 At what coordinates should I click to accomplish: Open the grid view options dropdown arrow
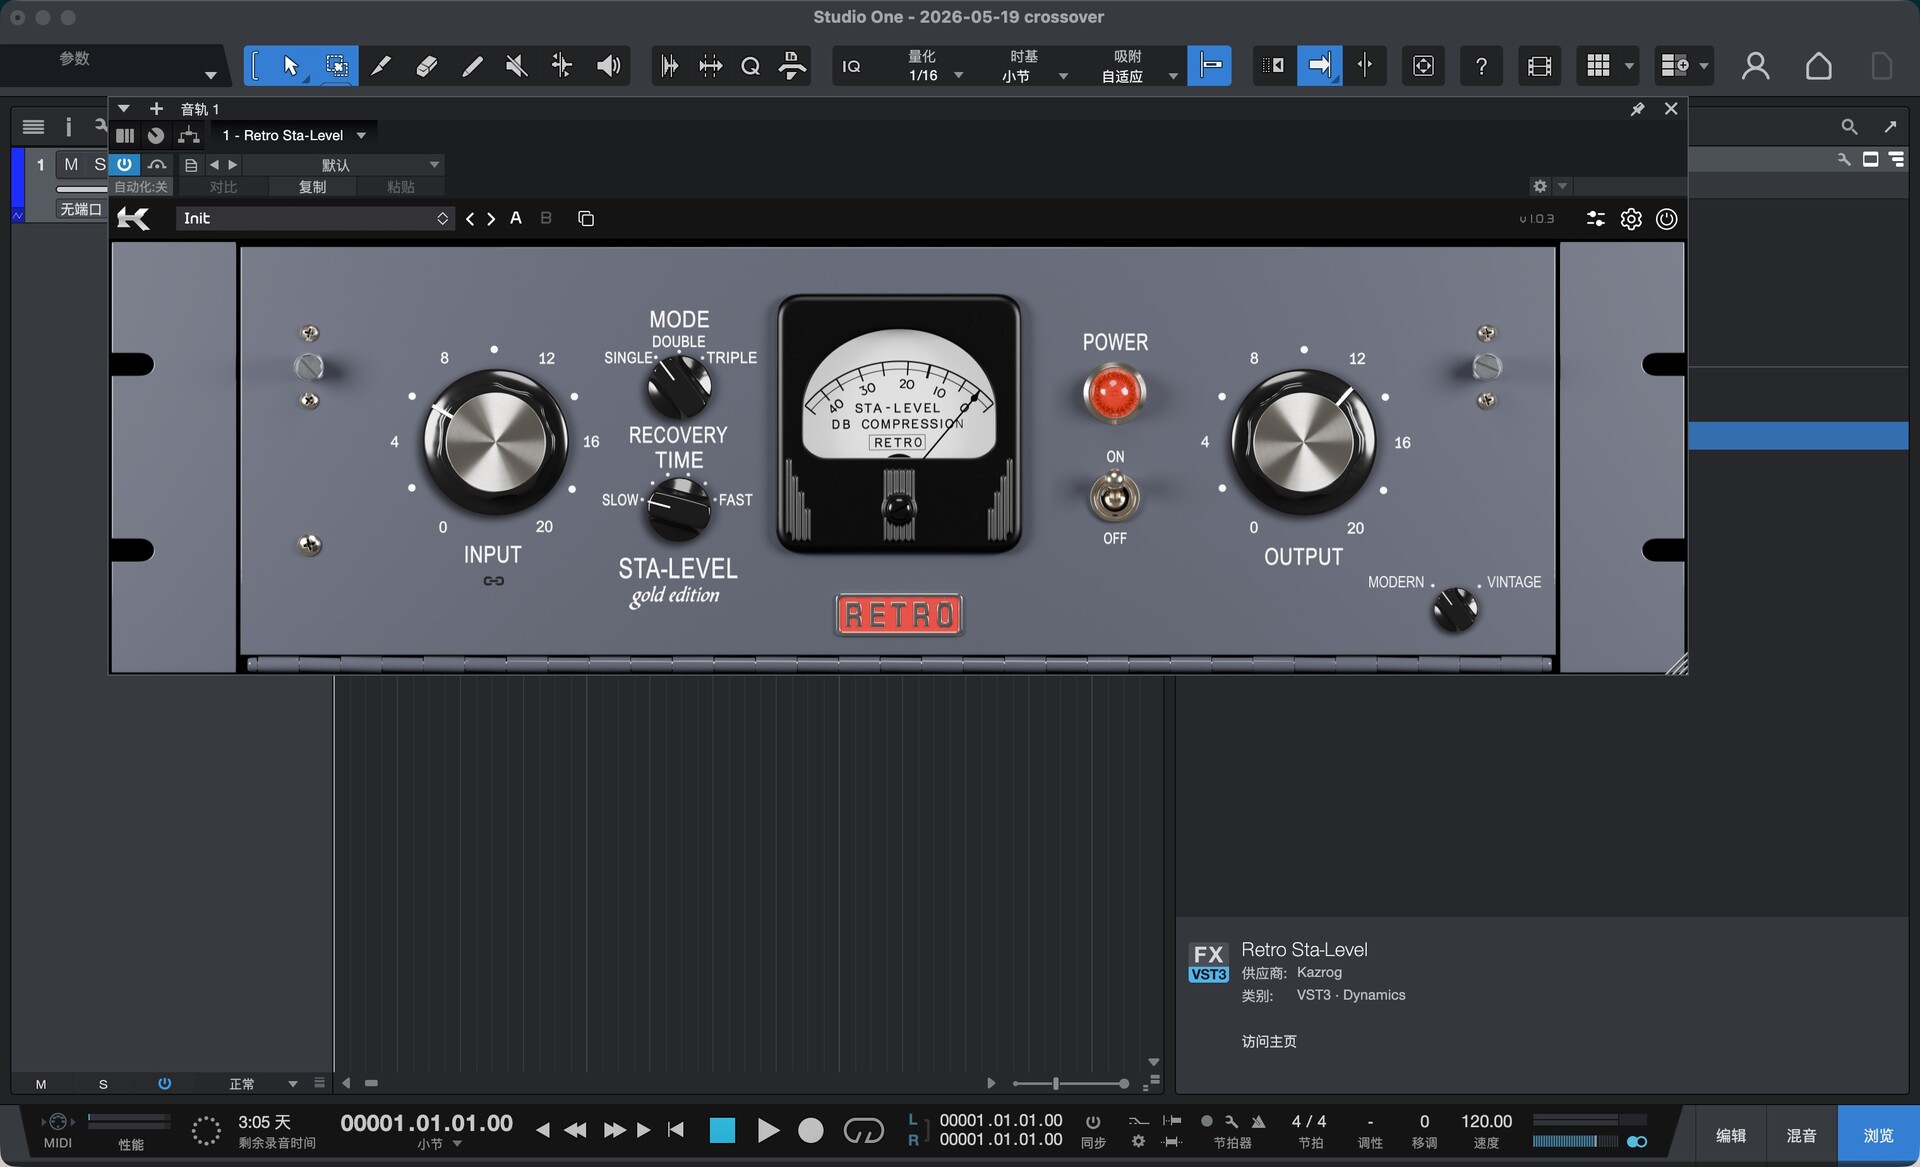click(x=1629, y=66)
